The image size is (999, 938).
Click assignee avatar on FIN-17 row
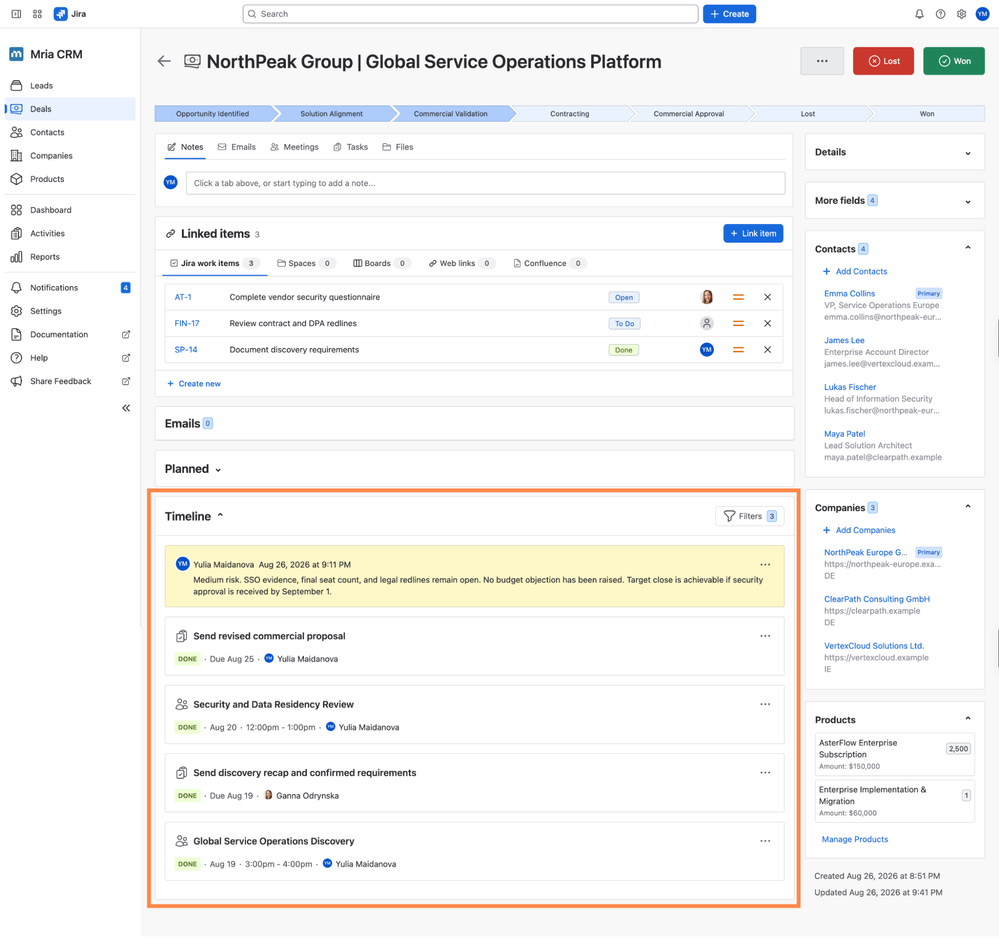(707, 324)
